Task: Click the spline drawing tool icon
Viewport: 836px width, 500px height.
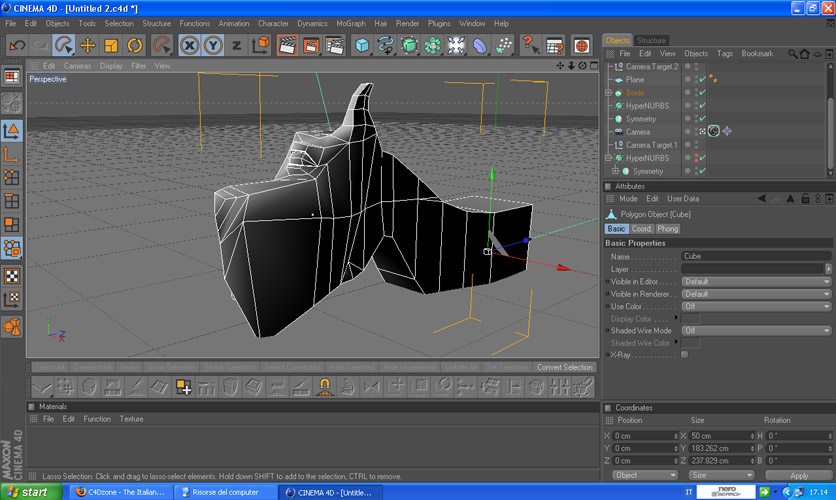Action: coord(386,45)
